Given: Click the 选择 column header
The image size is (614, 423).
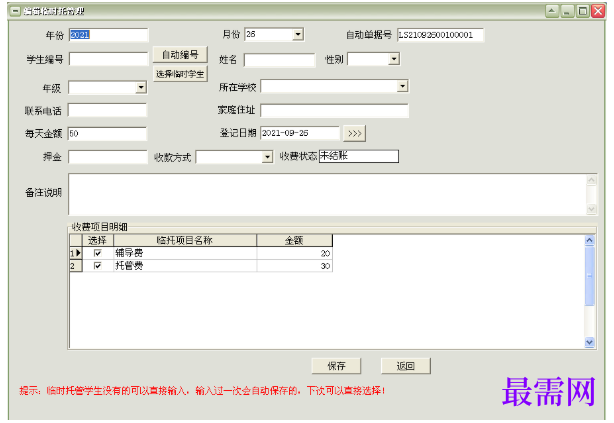Looking at the screenshot, I should click(98, 240).
